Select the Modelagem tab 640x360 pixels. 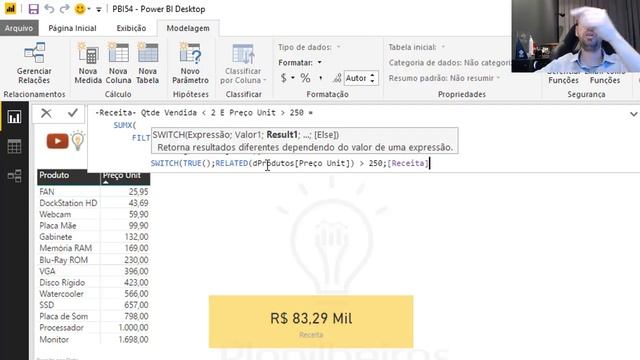tap(188, 28)
